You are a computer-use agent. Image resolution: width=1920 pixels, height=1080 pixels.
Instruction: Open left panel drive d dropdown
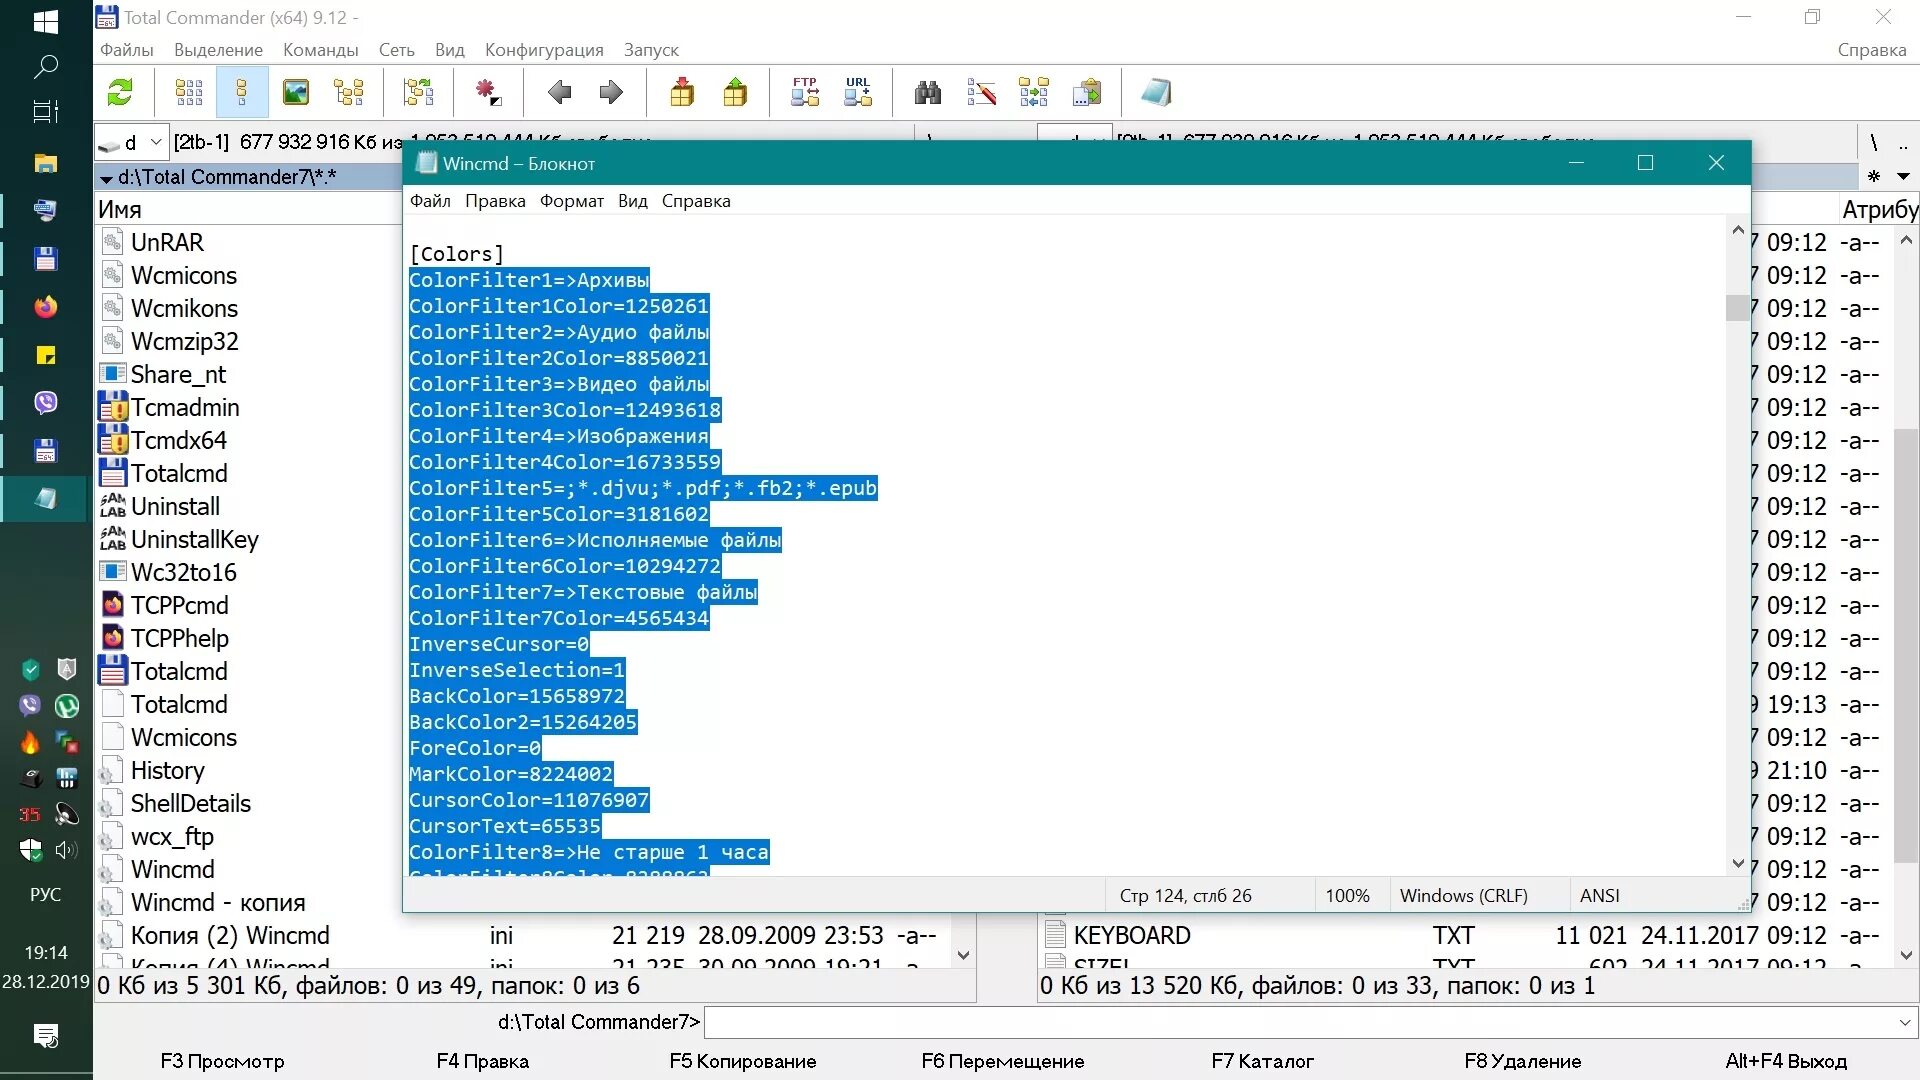156,143
